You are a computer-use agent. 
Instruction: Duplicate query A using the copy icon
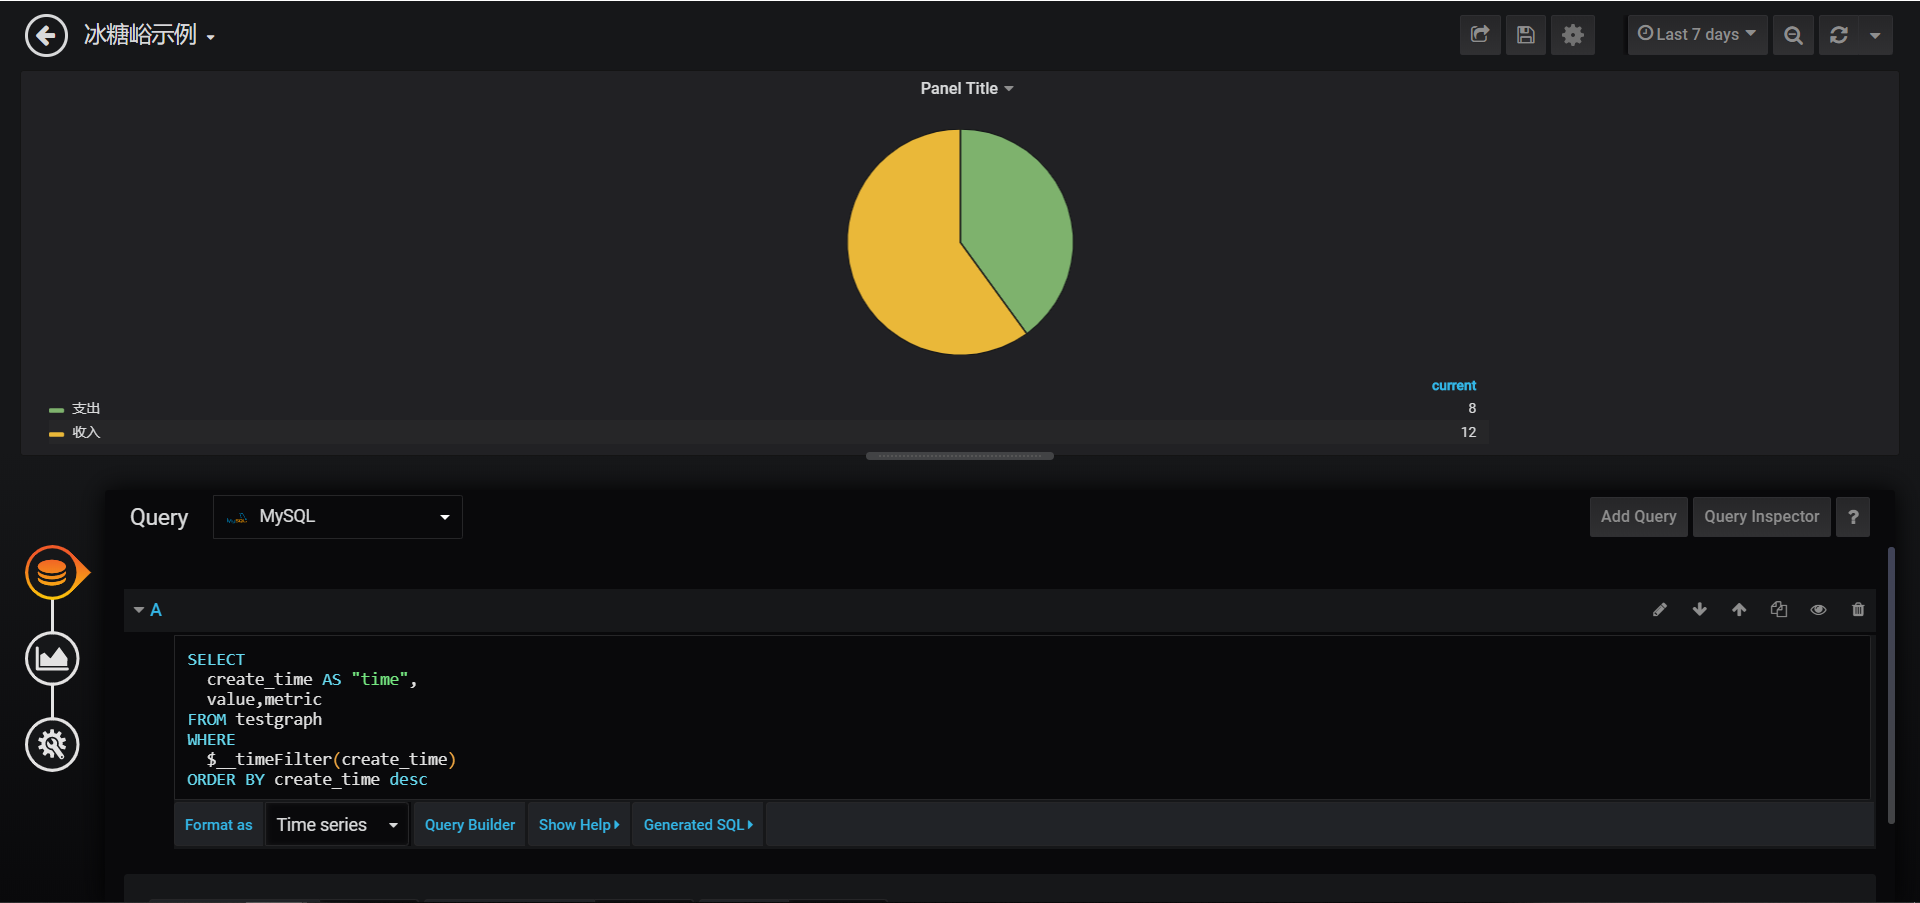click(1779, 609)
